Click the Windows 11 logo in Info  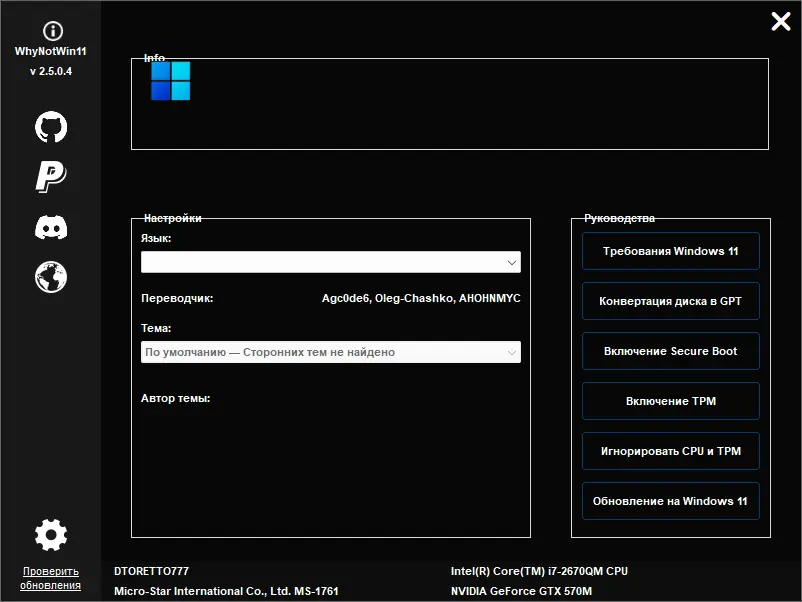(171, 81)
